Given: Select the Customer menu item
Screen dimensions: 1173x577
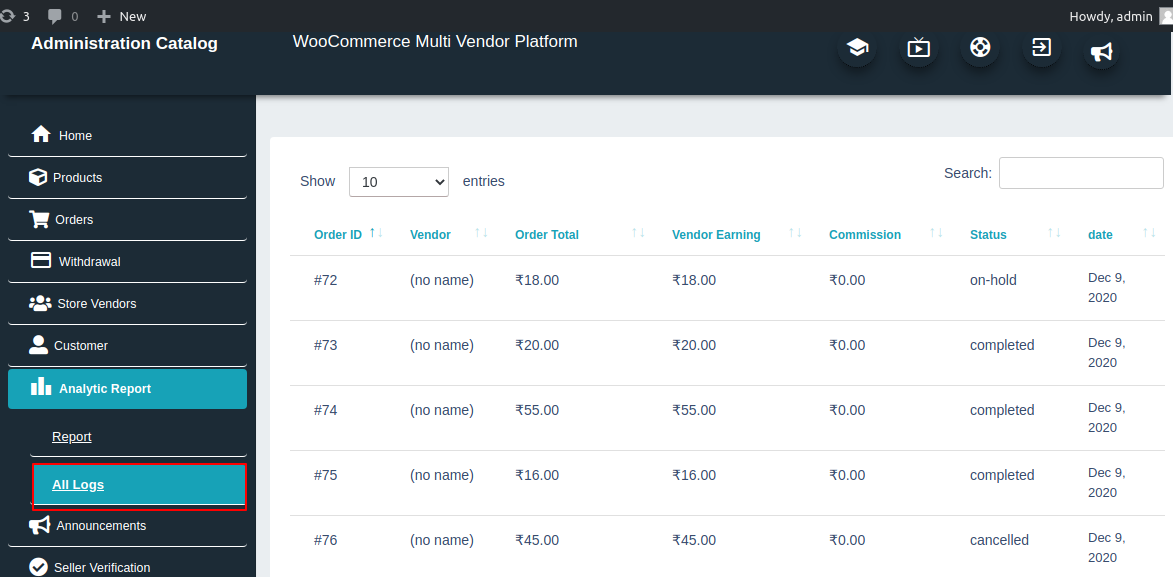Looking at the screenshot, I should [127, 346].
